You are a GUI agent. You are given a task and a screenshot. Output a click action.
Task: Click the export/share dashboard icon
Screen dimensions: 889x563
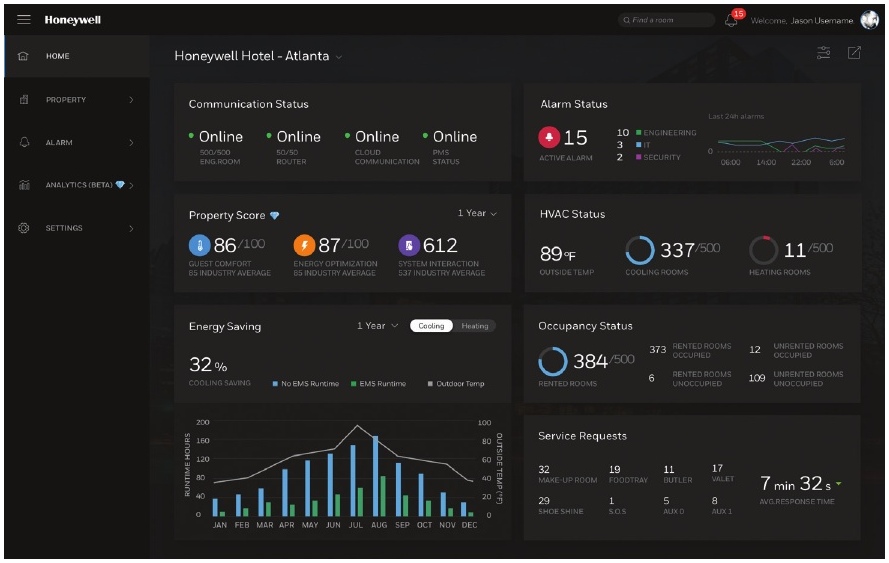pyautogui.click(x=854, y=53)
